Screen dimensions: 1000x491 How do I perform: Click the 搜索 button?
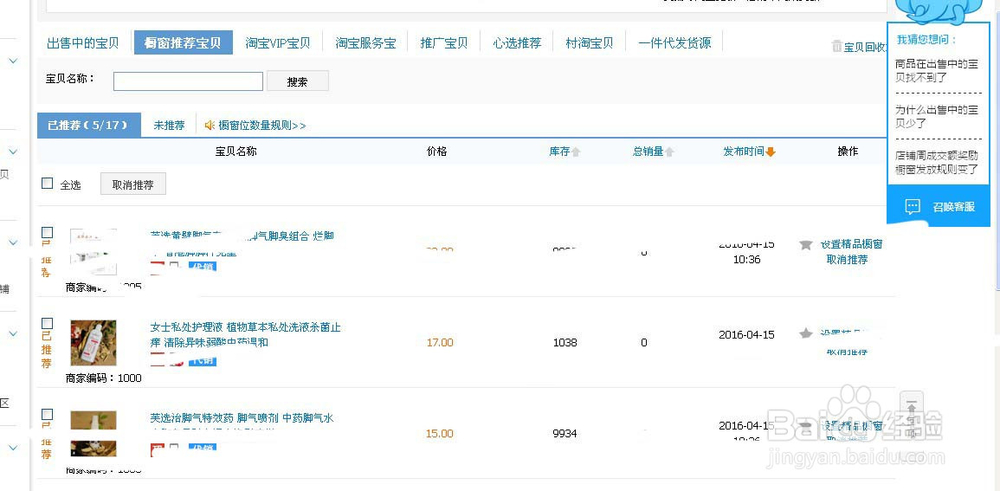coord(297,82)
